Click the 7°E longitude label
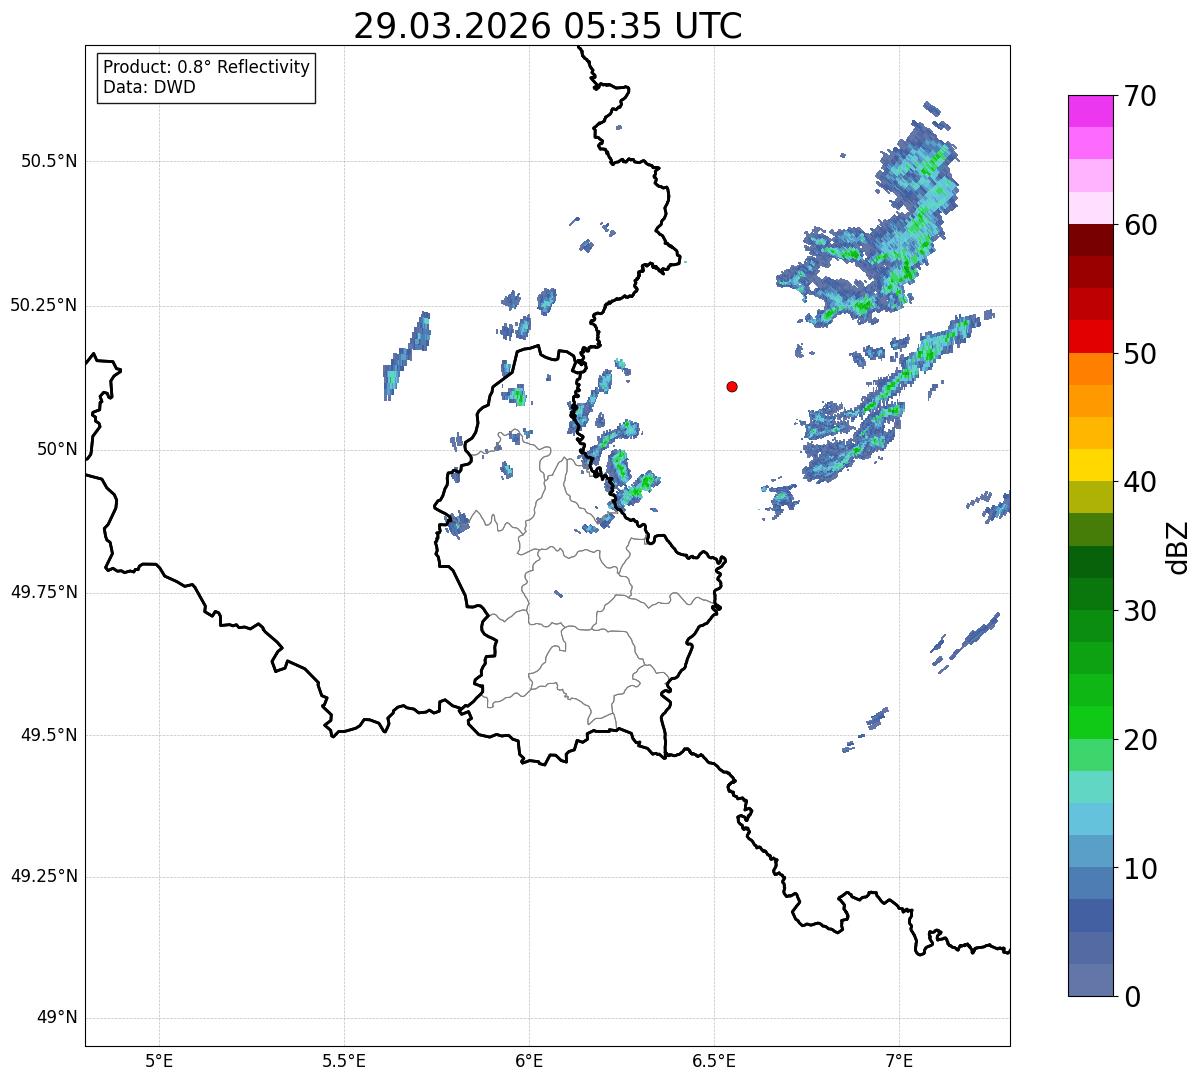 (899, 1060)
